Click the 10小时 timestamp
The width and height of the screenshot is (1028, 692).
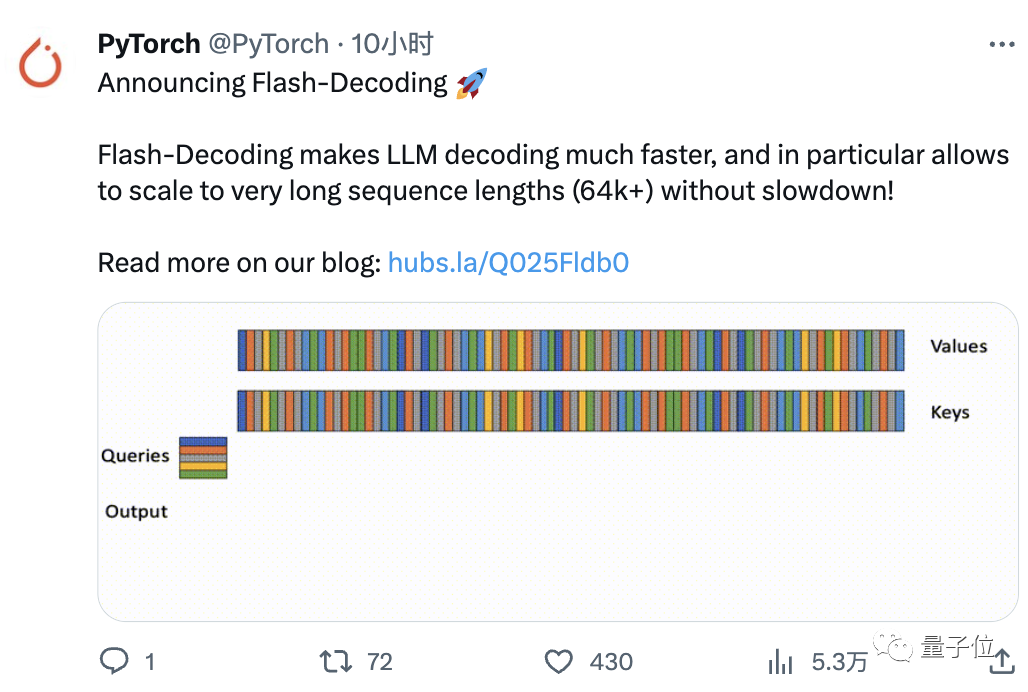point(392,44)
